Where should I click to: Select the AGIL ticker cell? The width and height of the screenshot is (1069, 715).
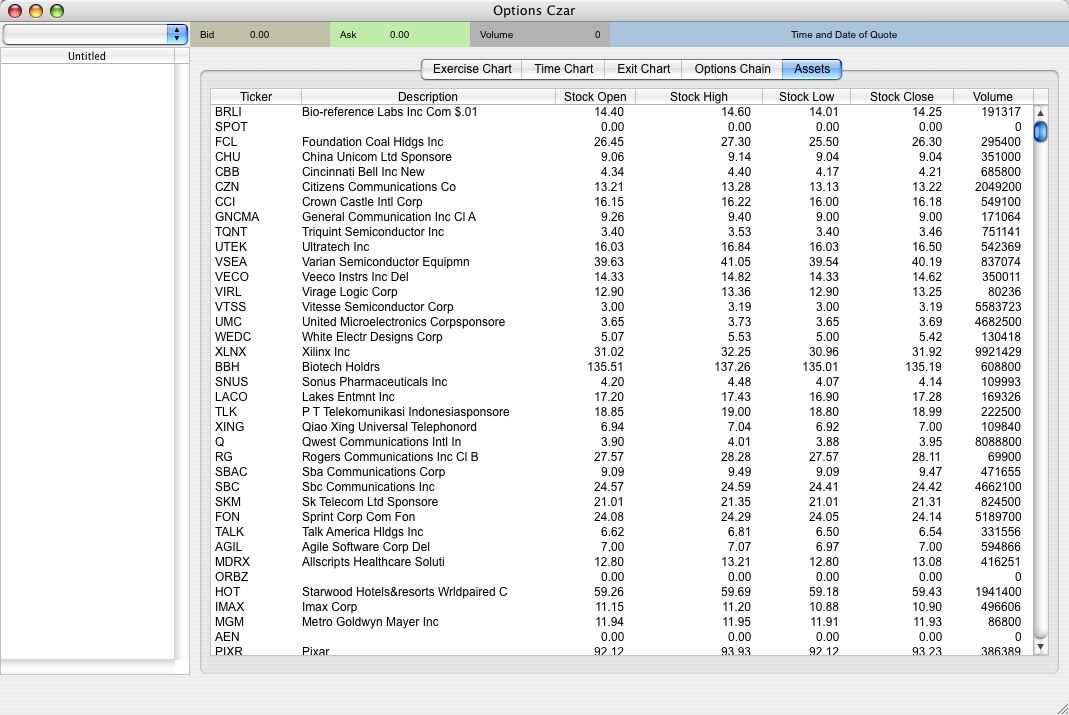228,547
